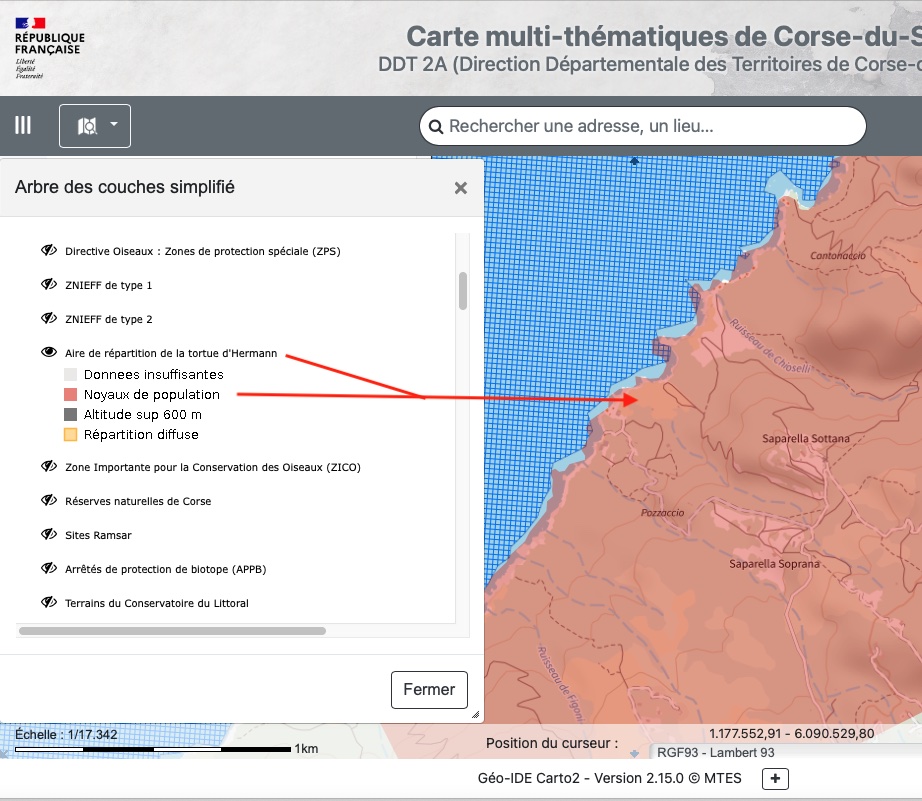Hide the tortue d'Hermann distribution layer
Screen dimensions: 922x801
click(x=47, y=353)
